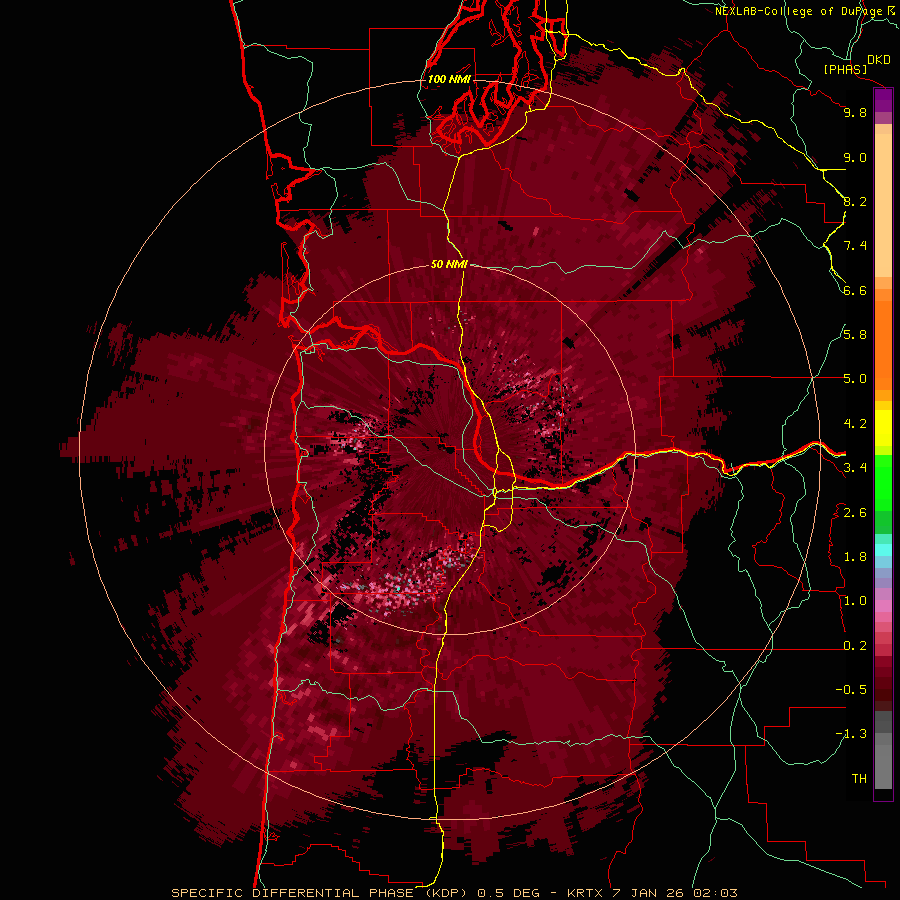Viewport: 900px width, 900px height.
Task: Click the 8.2 value on color scale
Action: click(x=855, y=201)
